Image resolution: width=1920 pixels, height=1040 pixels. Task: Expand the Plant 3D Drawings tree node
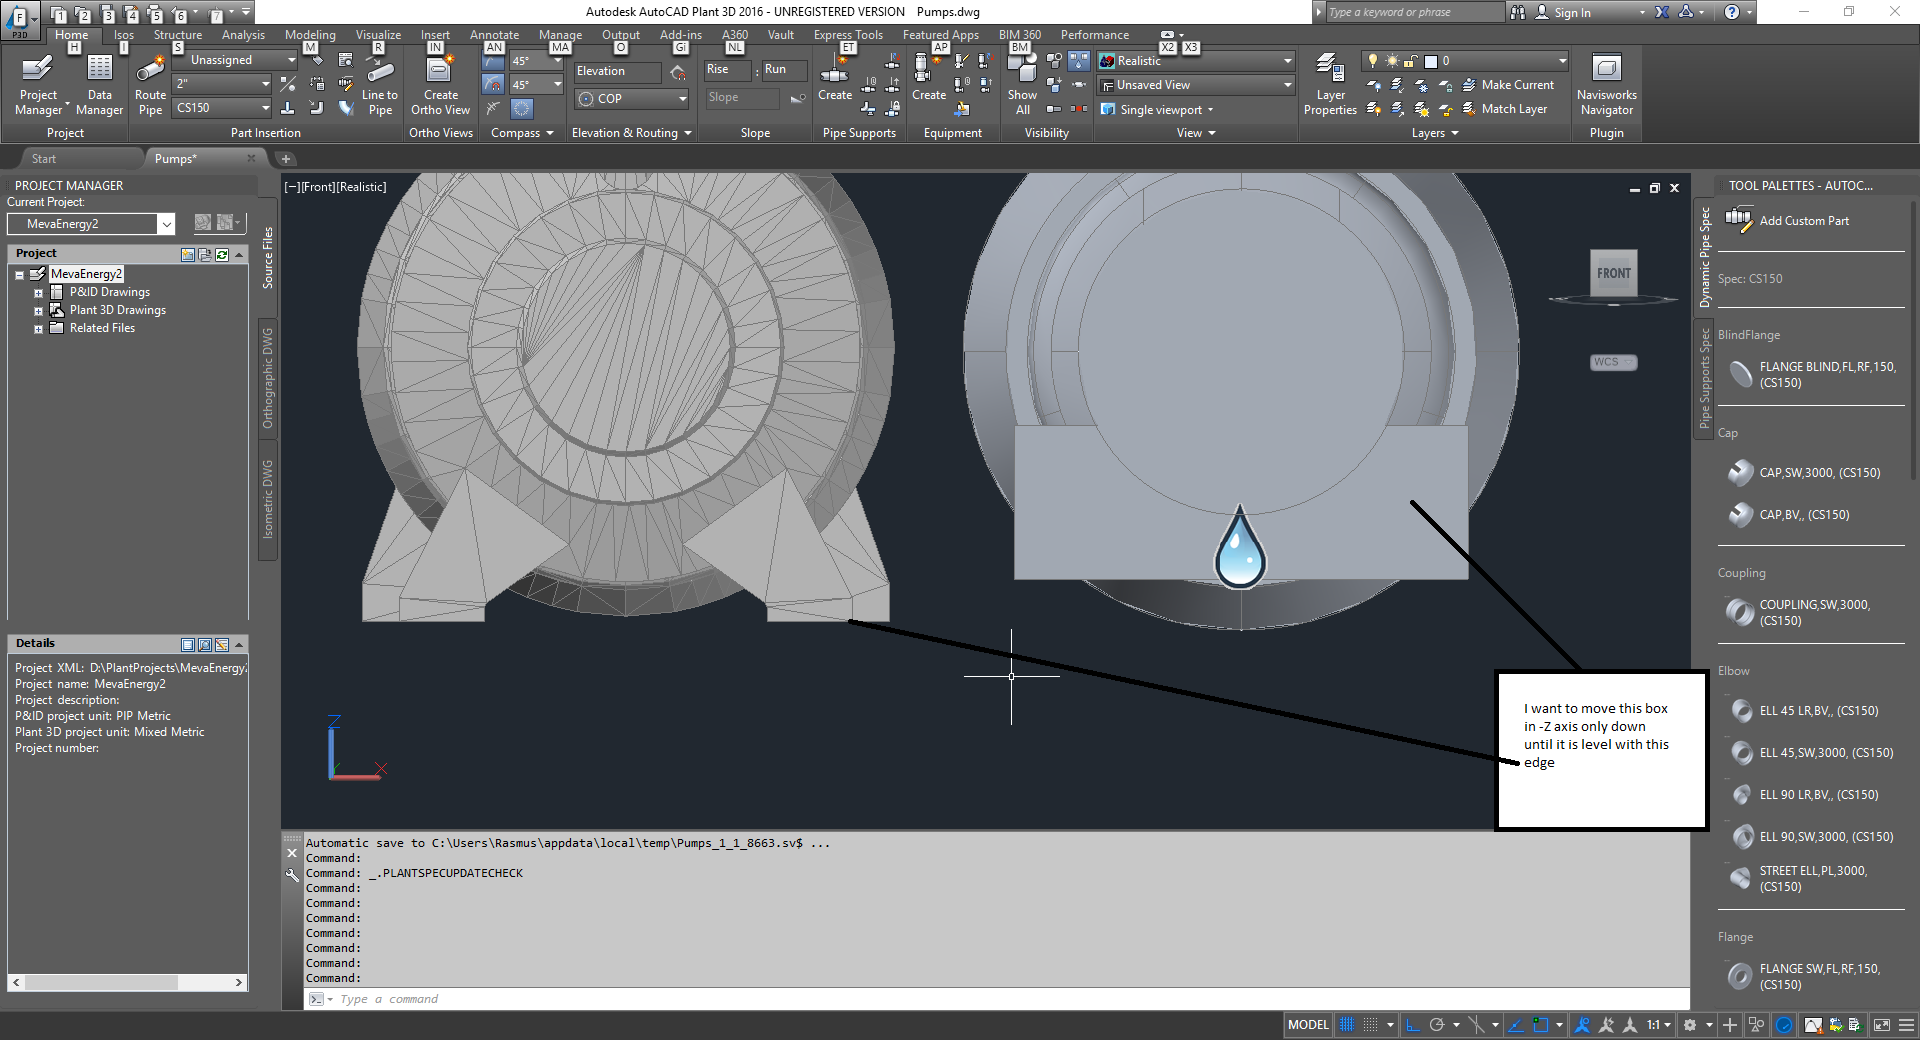(x=38, y=311)
